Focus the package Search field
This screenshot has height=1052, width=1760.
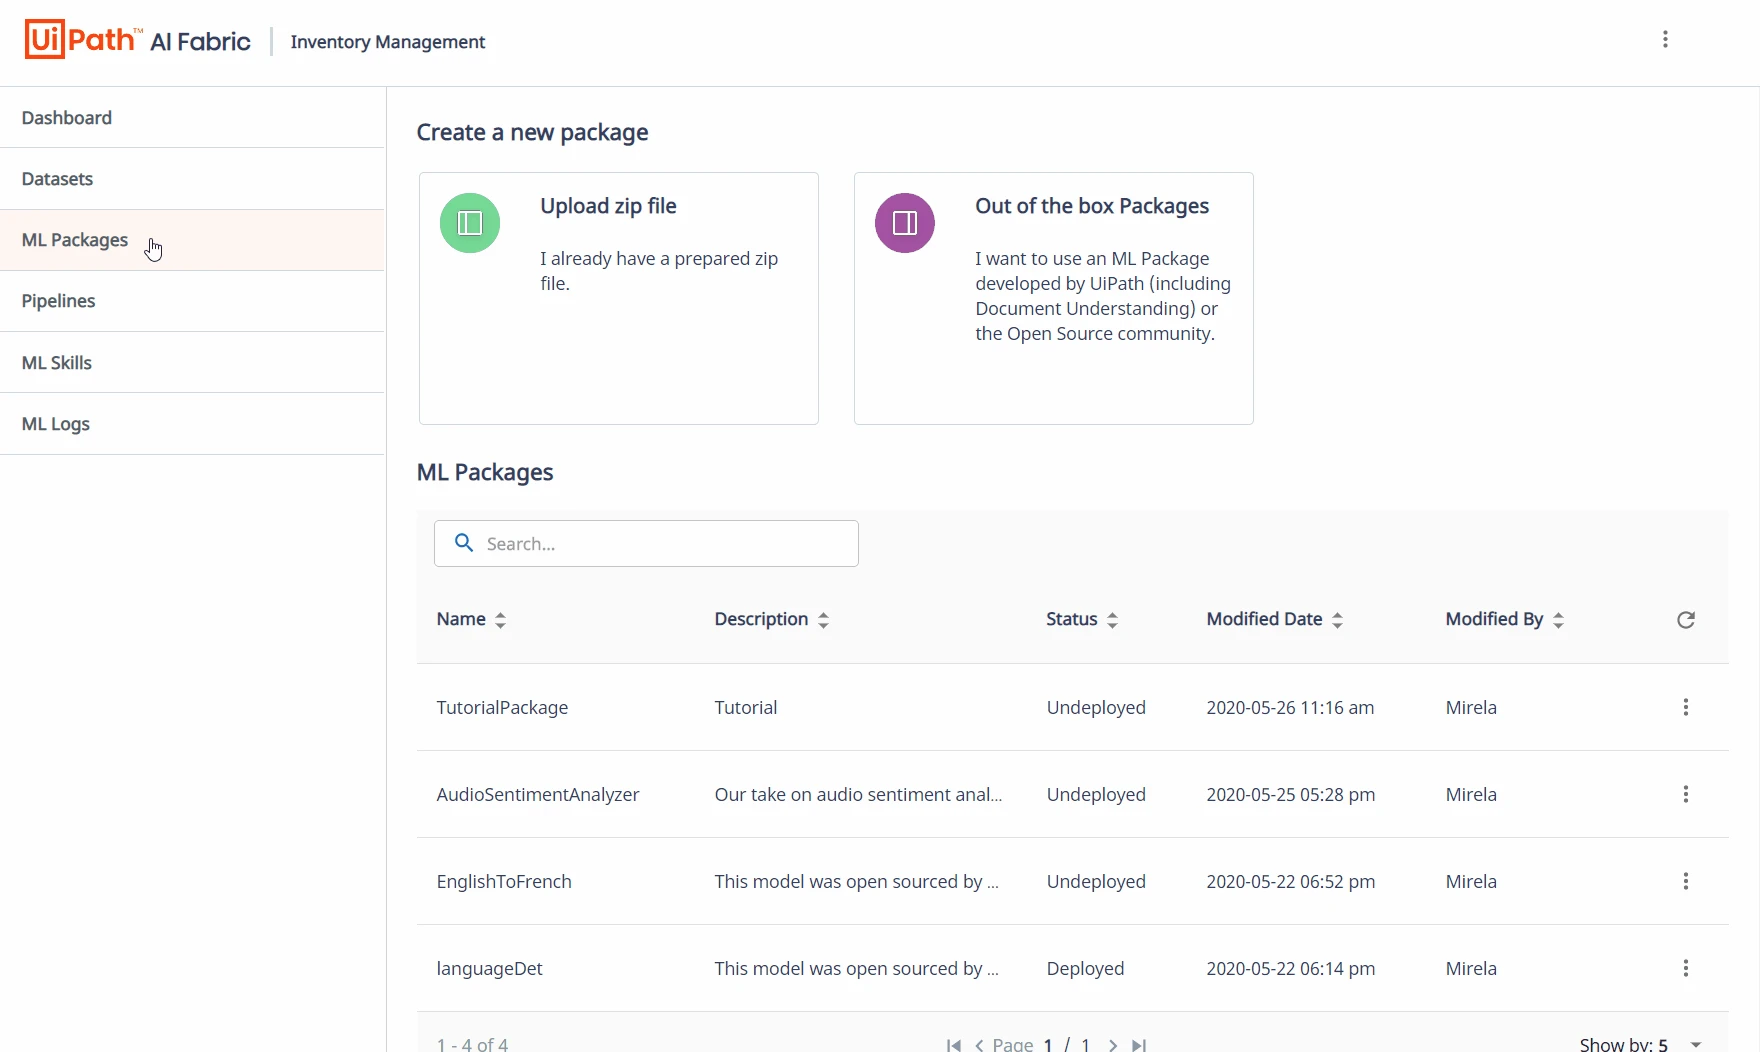(646, 543)
